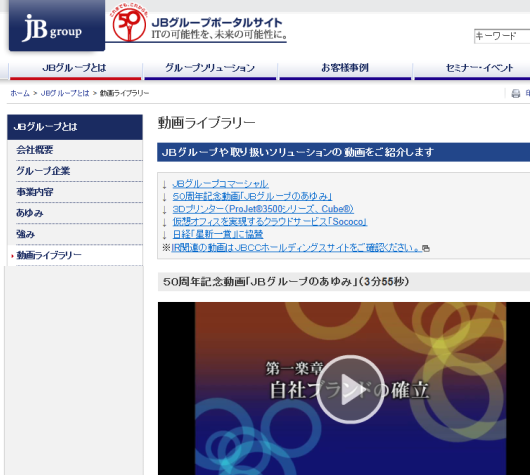
Task: Click the 動画ライブラリー breadcrumb text
Action: point(124,93)
